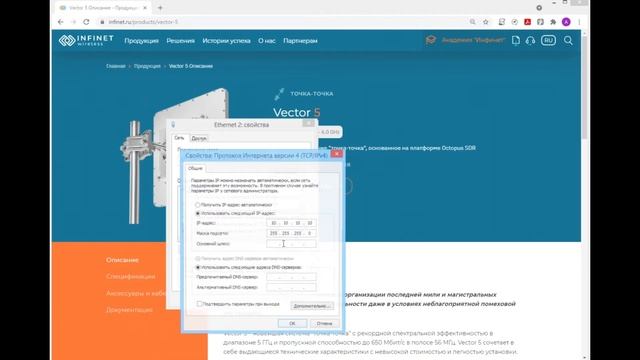Close the Vector 5 browser tab
Image resolution: width=640 pixels, height=360 pixels.
tap(145, 8)
